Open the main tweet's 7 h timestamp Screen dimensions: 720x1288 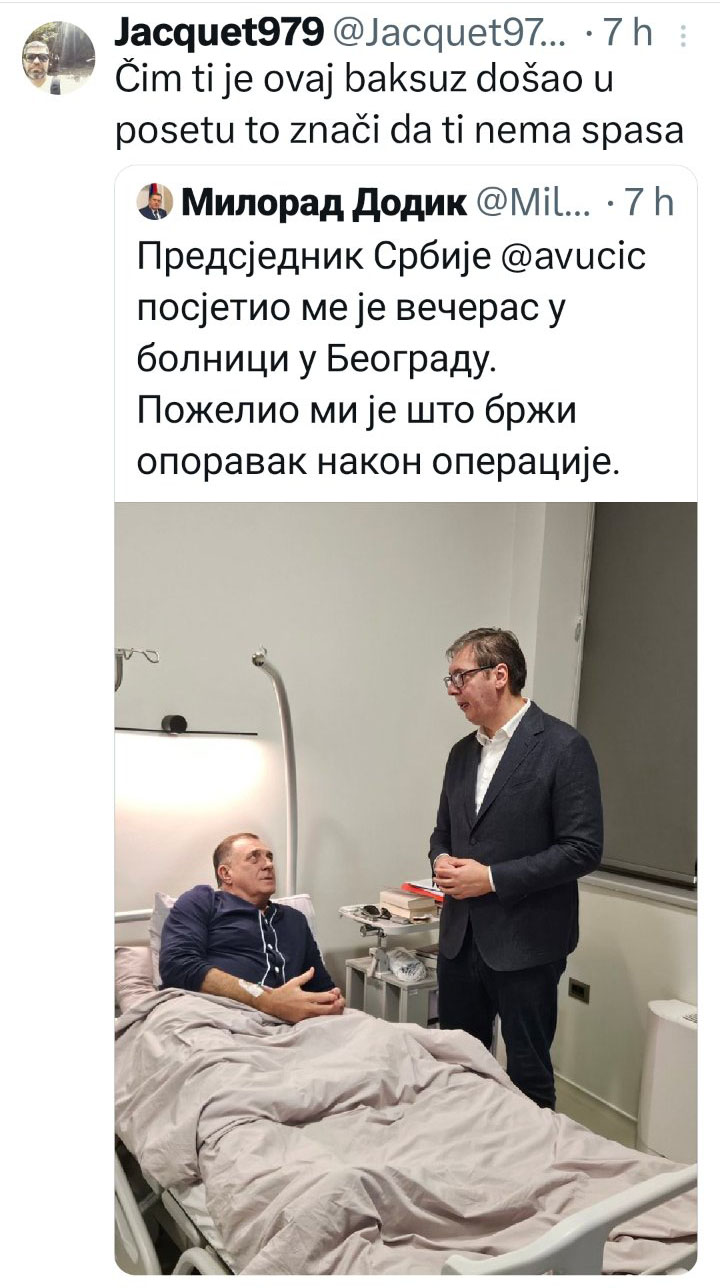(629, 34)
